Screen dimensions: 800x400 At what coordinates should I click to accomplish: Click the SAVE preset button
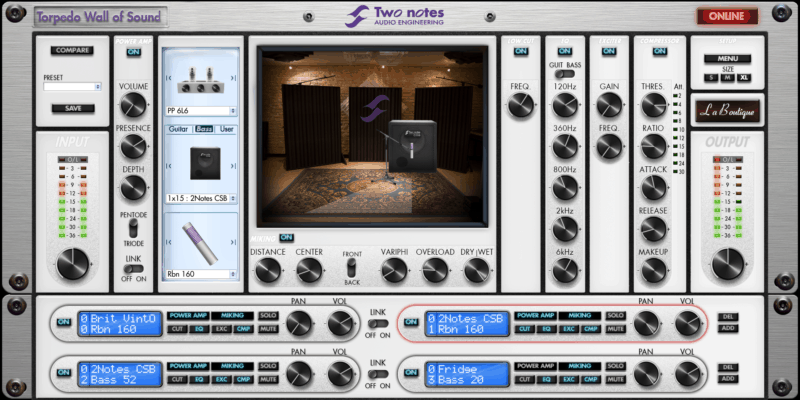pyautogui.click(x=73, y=108)
